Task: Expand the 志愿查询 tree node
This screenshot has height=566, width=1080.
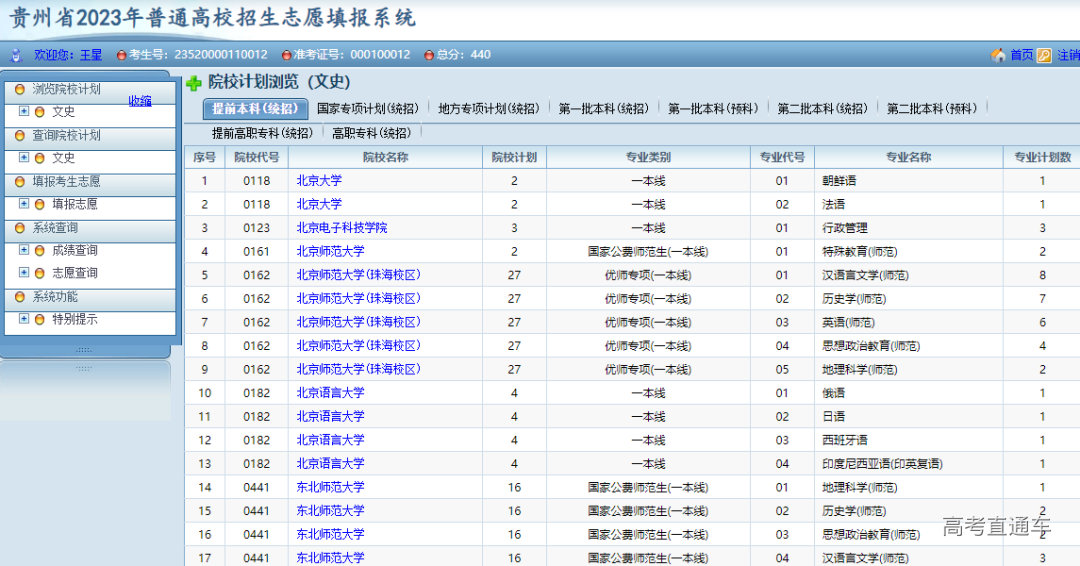Action: click(x=24, y=273)
